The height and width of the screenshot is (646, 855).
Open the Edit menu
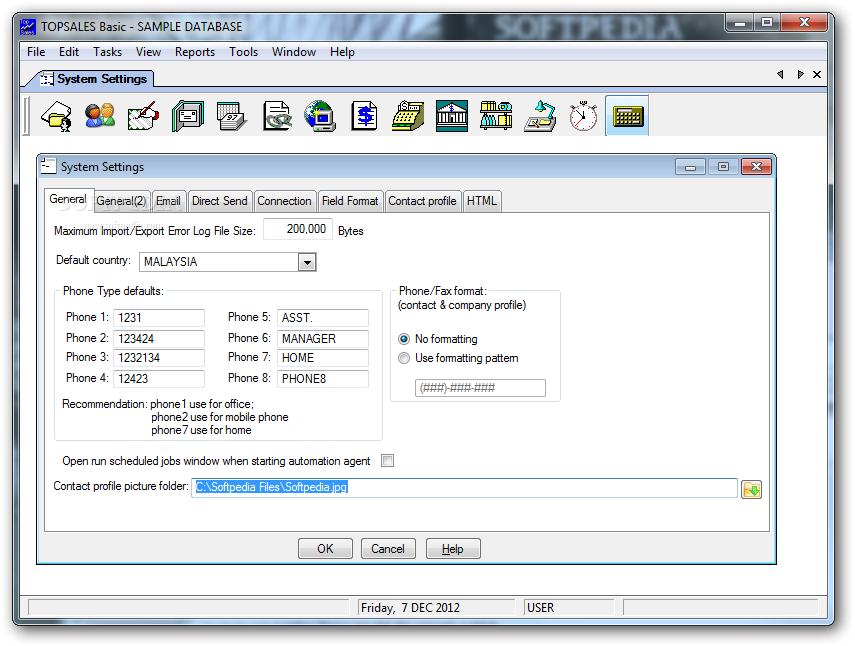click(69, 52)
